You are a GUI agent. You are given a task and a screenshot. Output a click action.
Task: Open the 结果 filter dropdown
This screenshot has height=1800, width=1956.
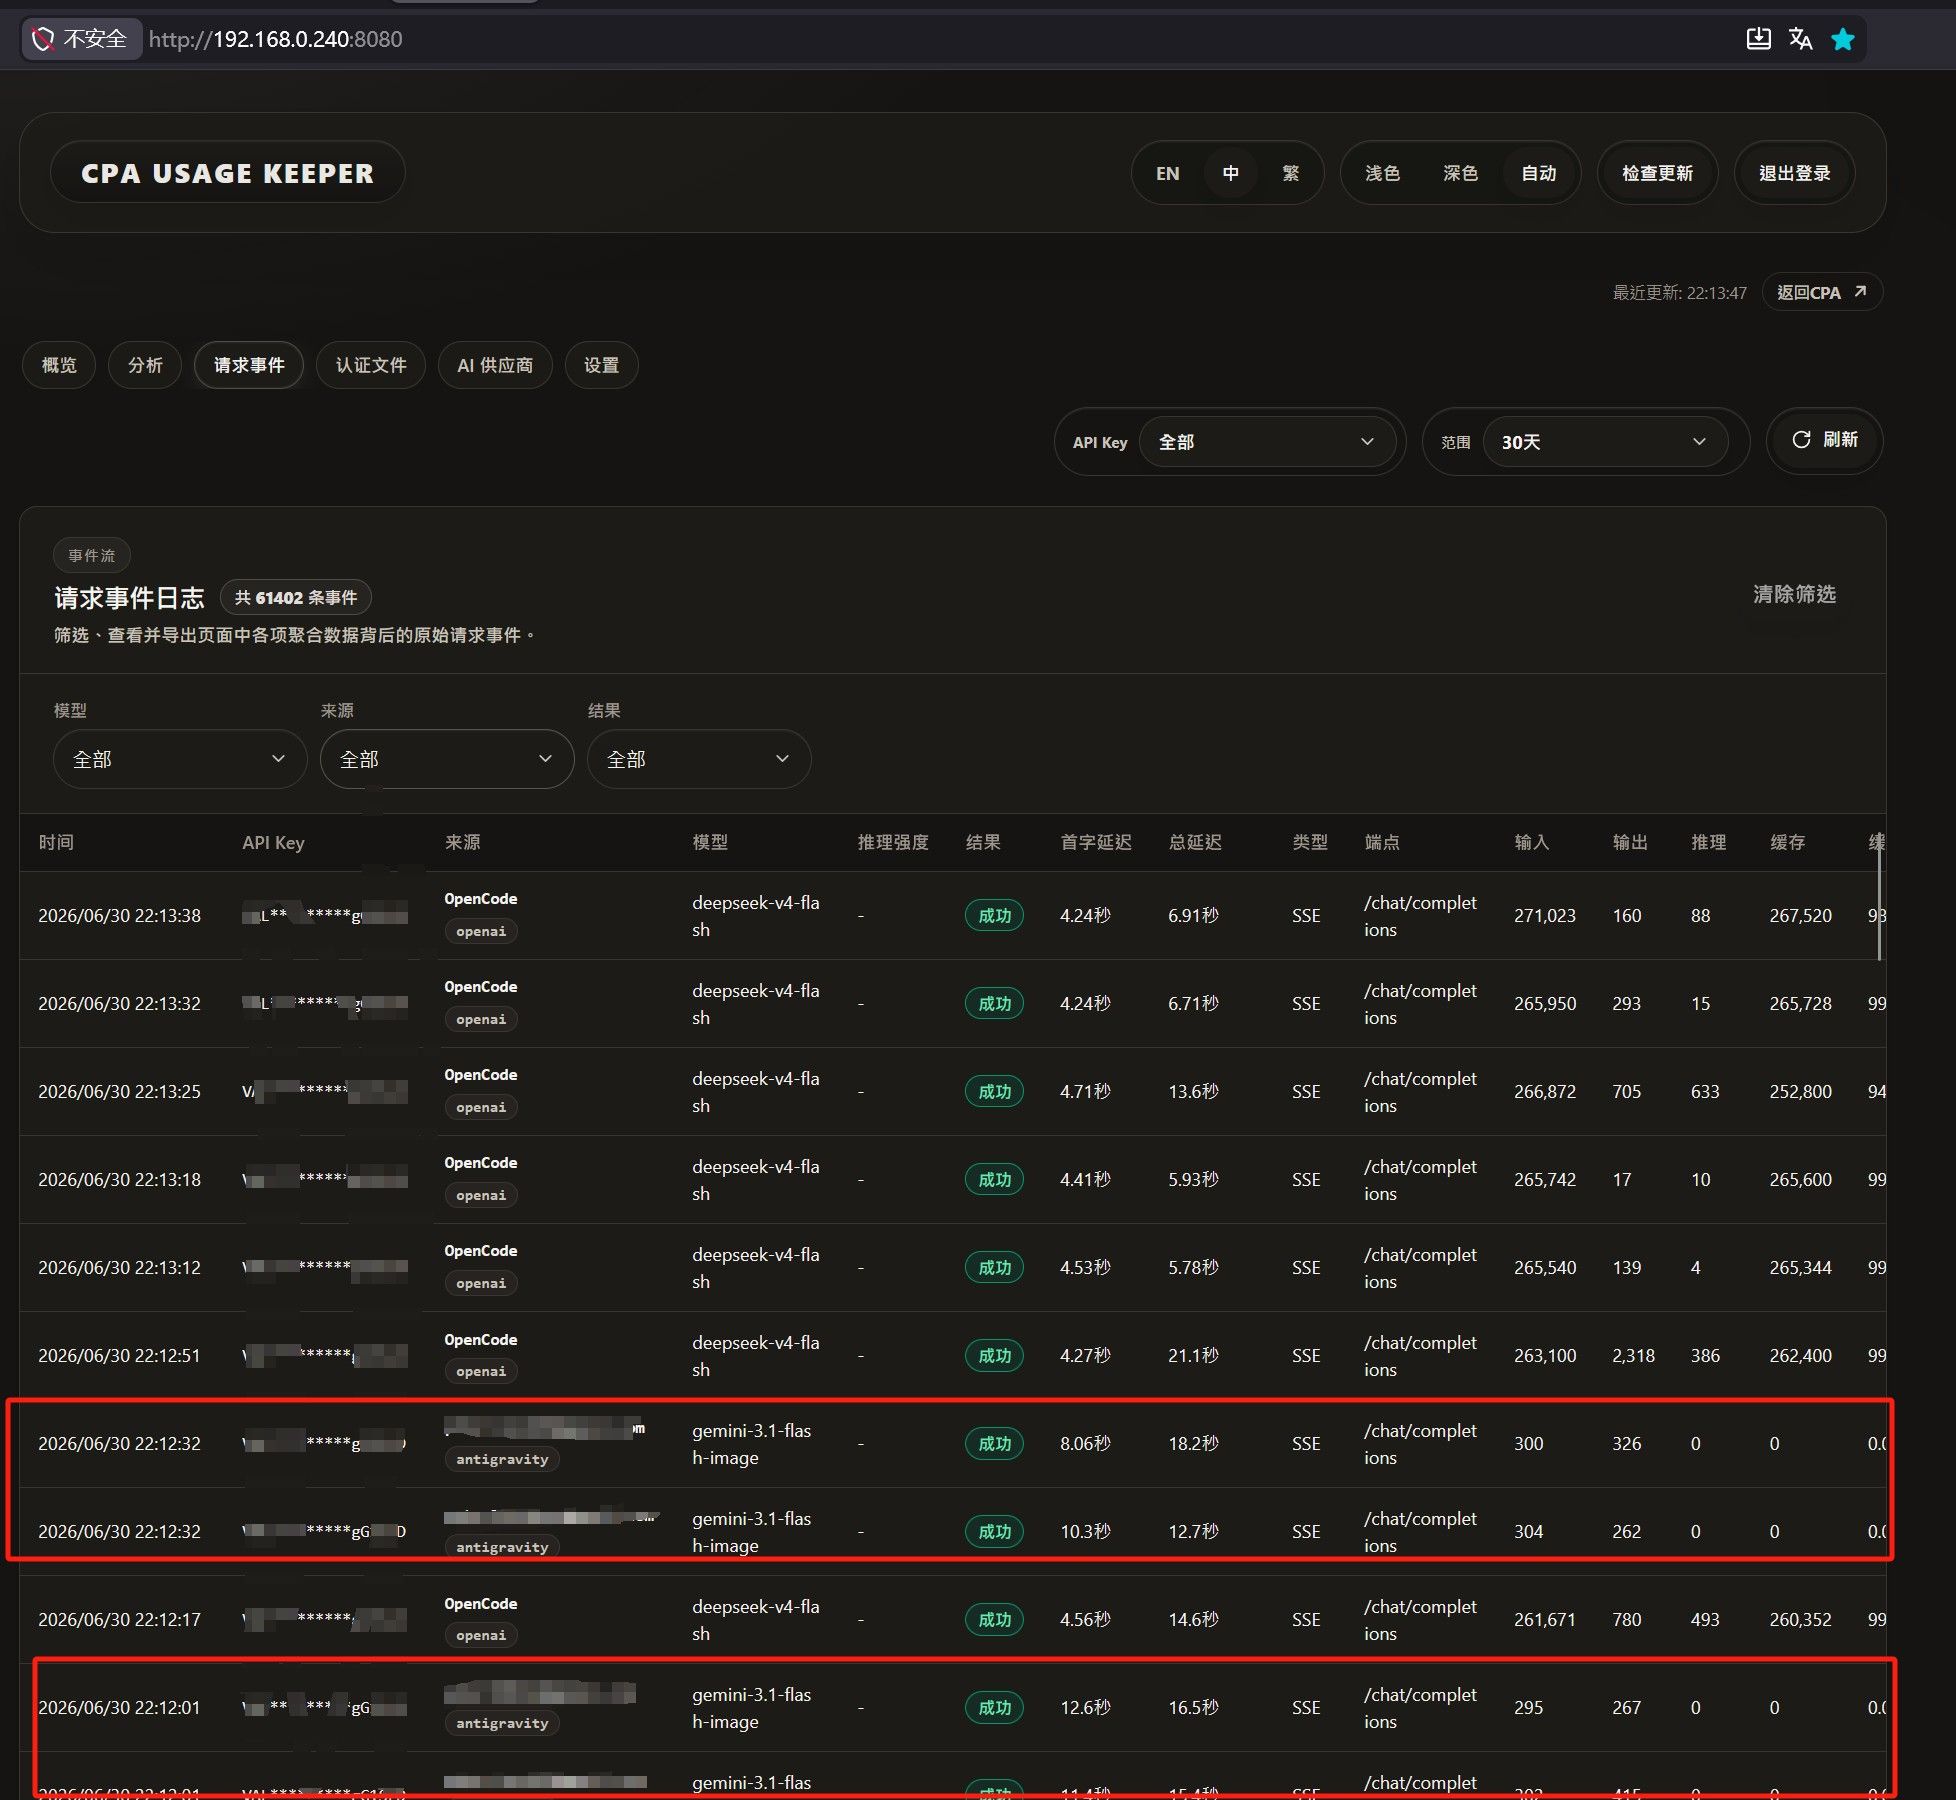click(699, 759)
